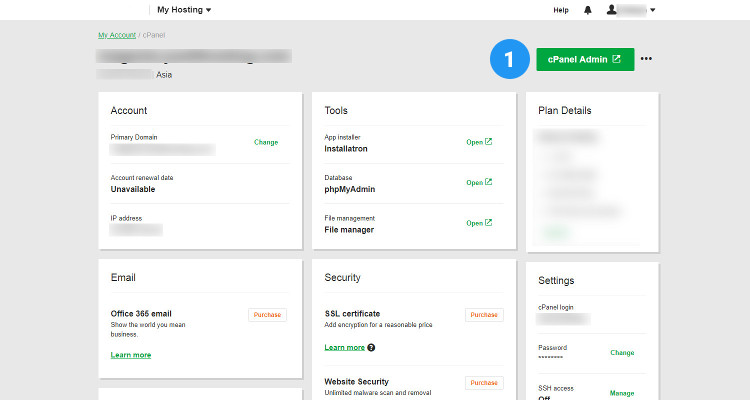The image size is (750, 400).
Task: Click the SSL help question mark icon
Action: tap(371, 348)
